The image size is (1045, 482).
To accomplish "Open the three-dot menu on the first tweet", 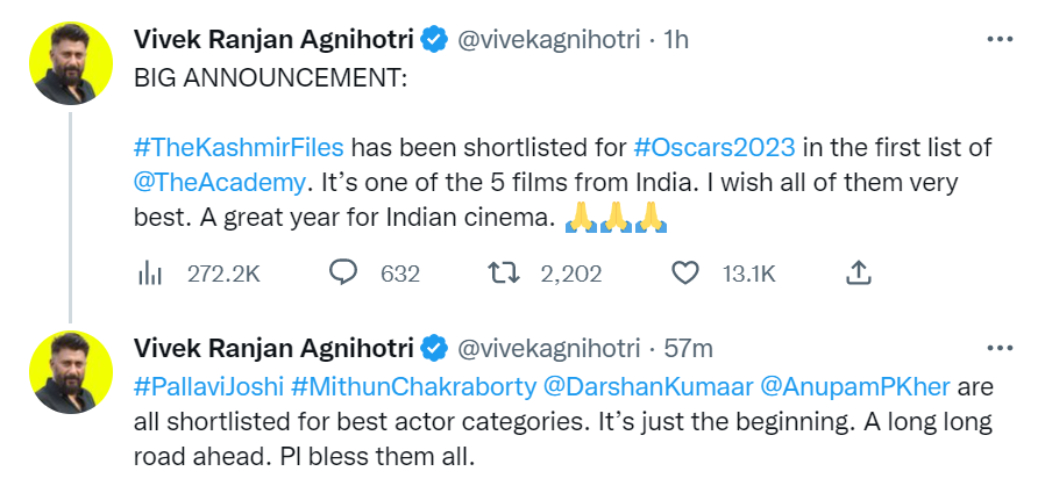I will click(1000, 40).
